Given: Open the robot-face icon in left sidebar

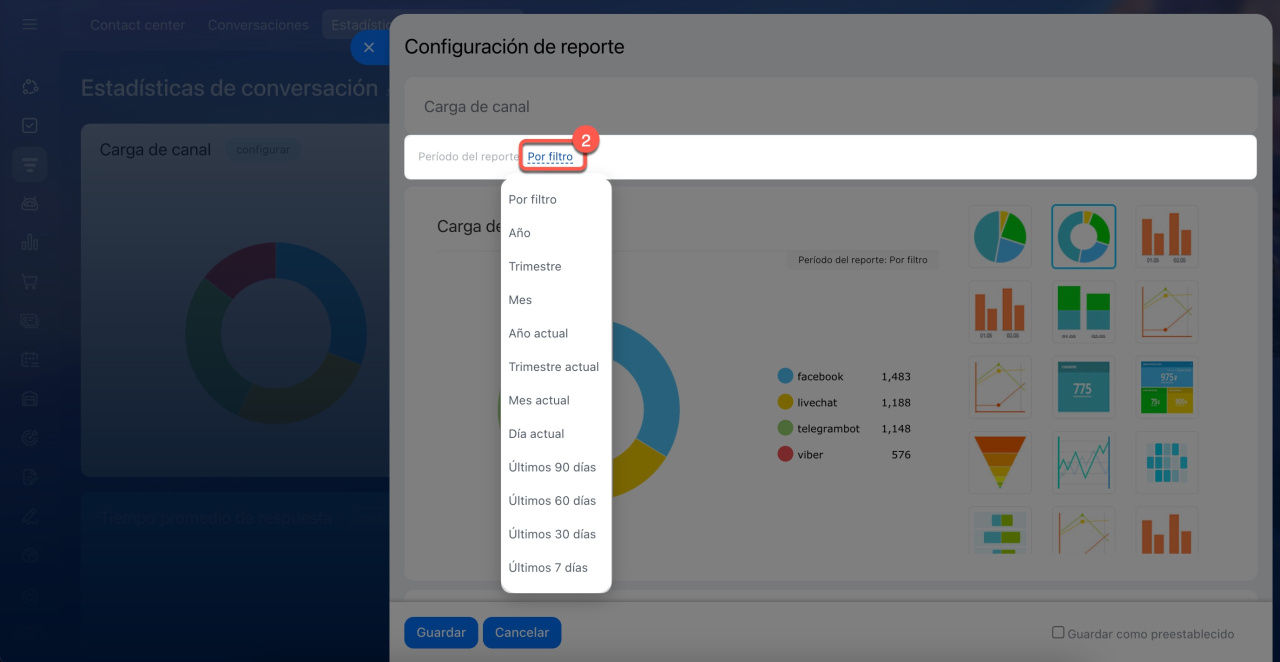Looking at the screenshot, I should click(30, 203).
